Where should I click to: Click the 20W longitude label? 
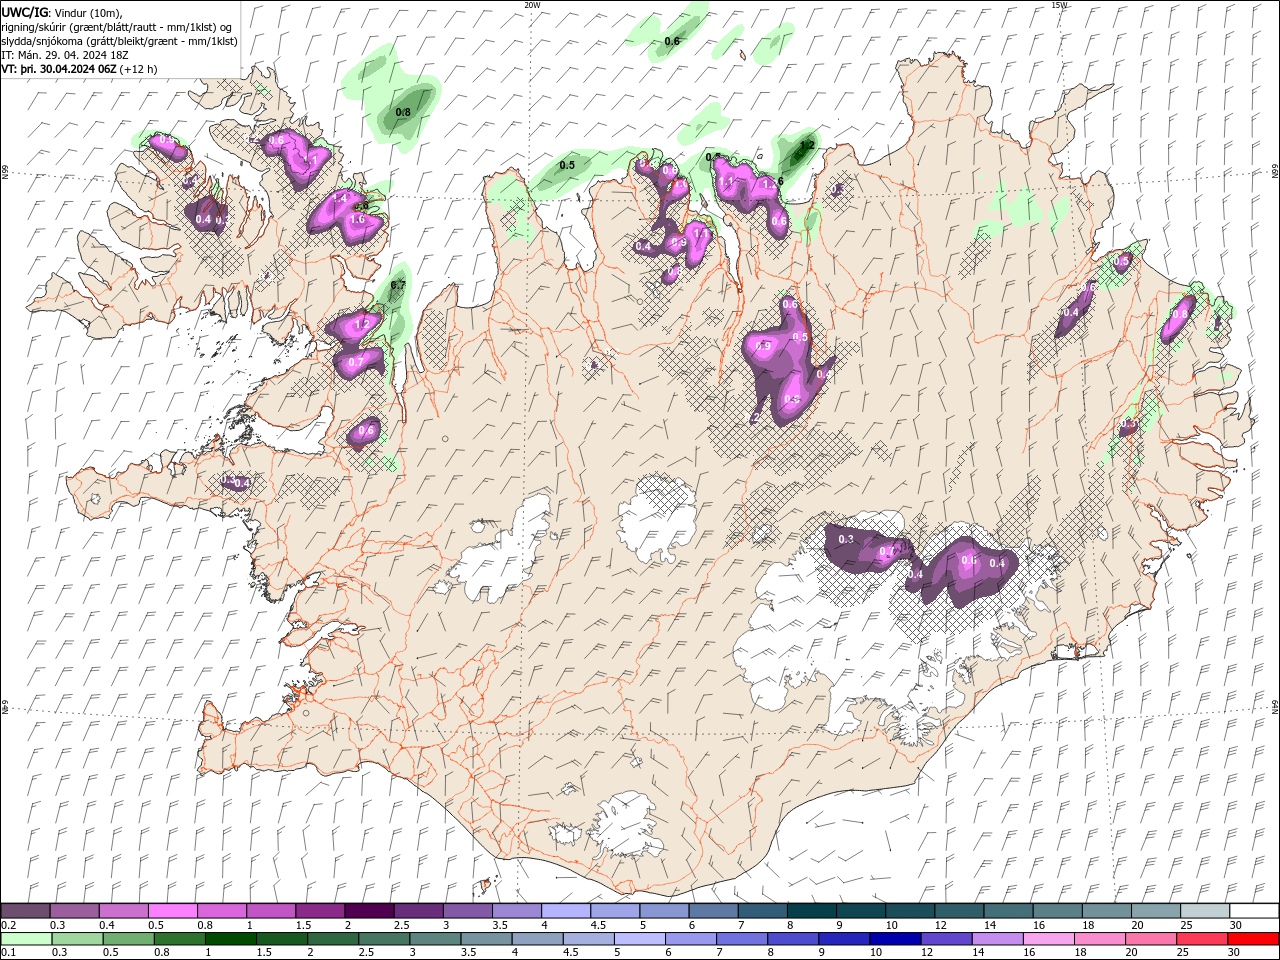[x=532, y=4]
